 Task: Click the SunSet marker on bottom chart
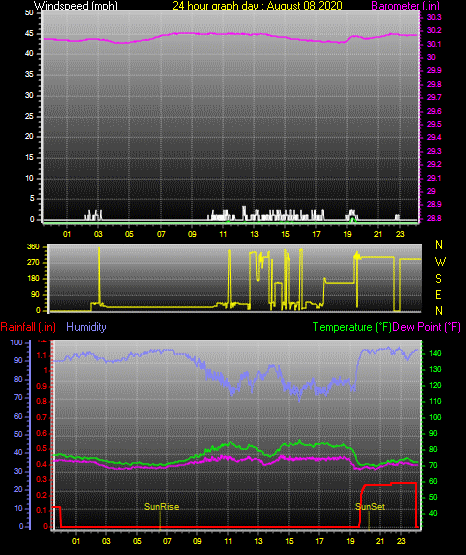(370, 507)
